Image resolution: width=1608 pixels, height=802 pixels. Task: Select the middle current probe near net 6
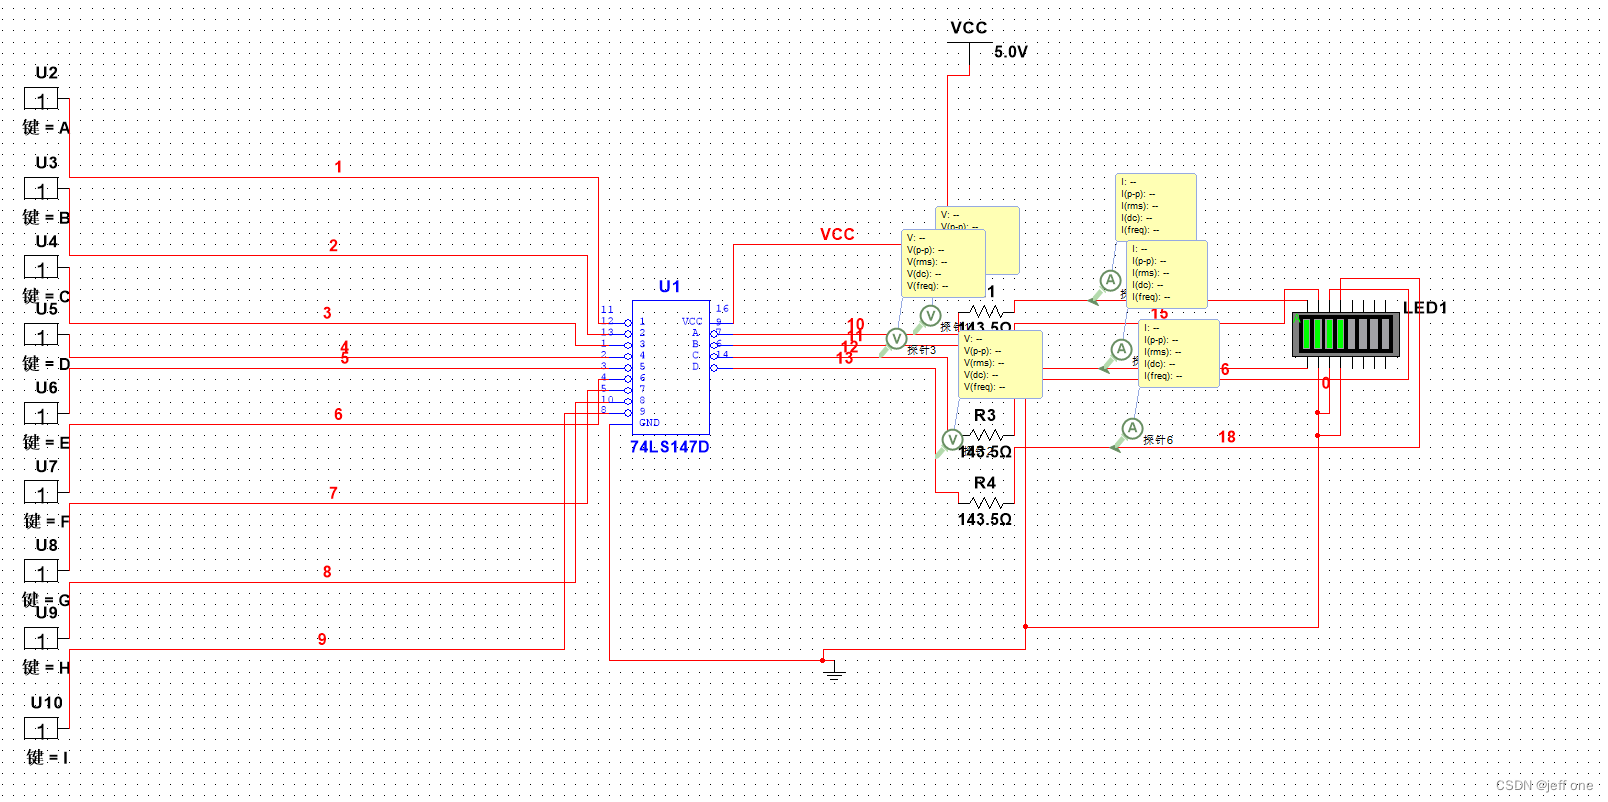click(1121, 349)
